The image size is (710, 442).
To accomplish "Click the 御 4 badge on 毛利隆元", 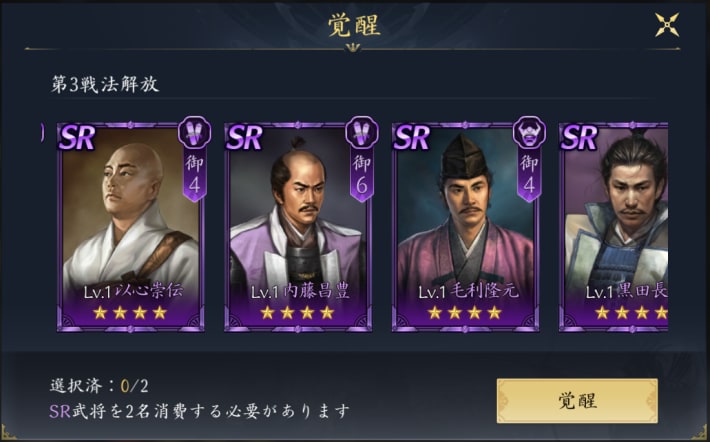I will (x=529, y=175).
